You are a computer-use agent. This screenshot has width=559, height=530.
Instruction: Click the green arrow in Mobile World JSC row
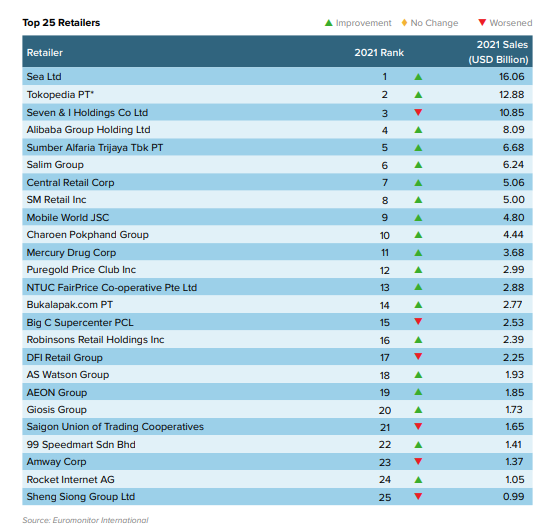pos(418,217)
